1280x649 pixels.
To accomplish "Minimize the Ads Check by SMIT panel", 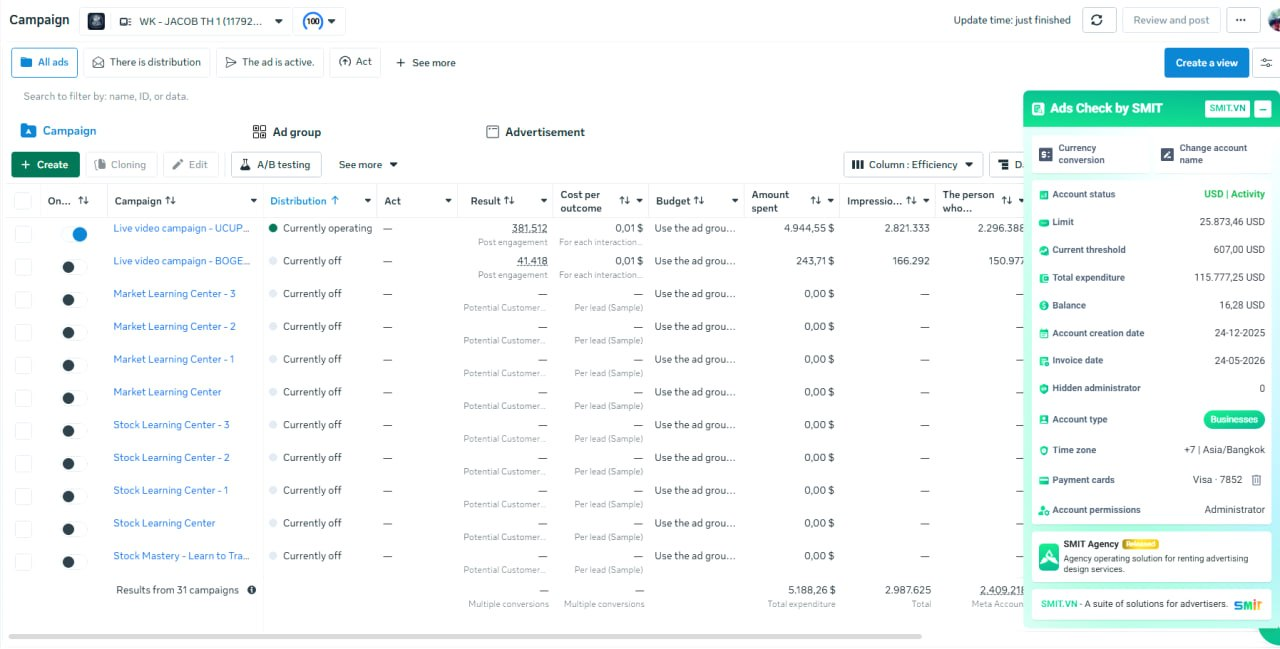I will [1263, 108].
